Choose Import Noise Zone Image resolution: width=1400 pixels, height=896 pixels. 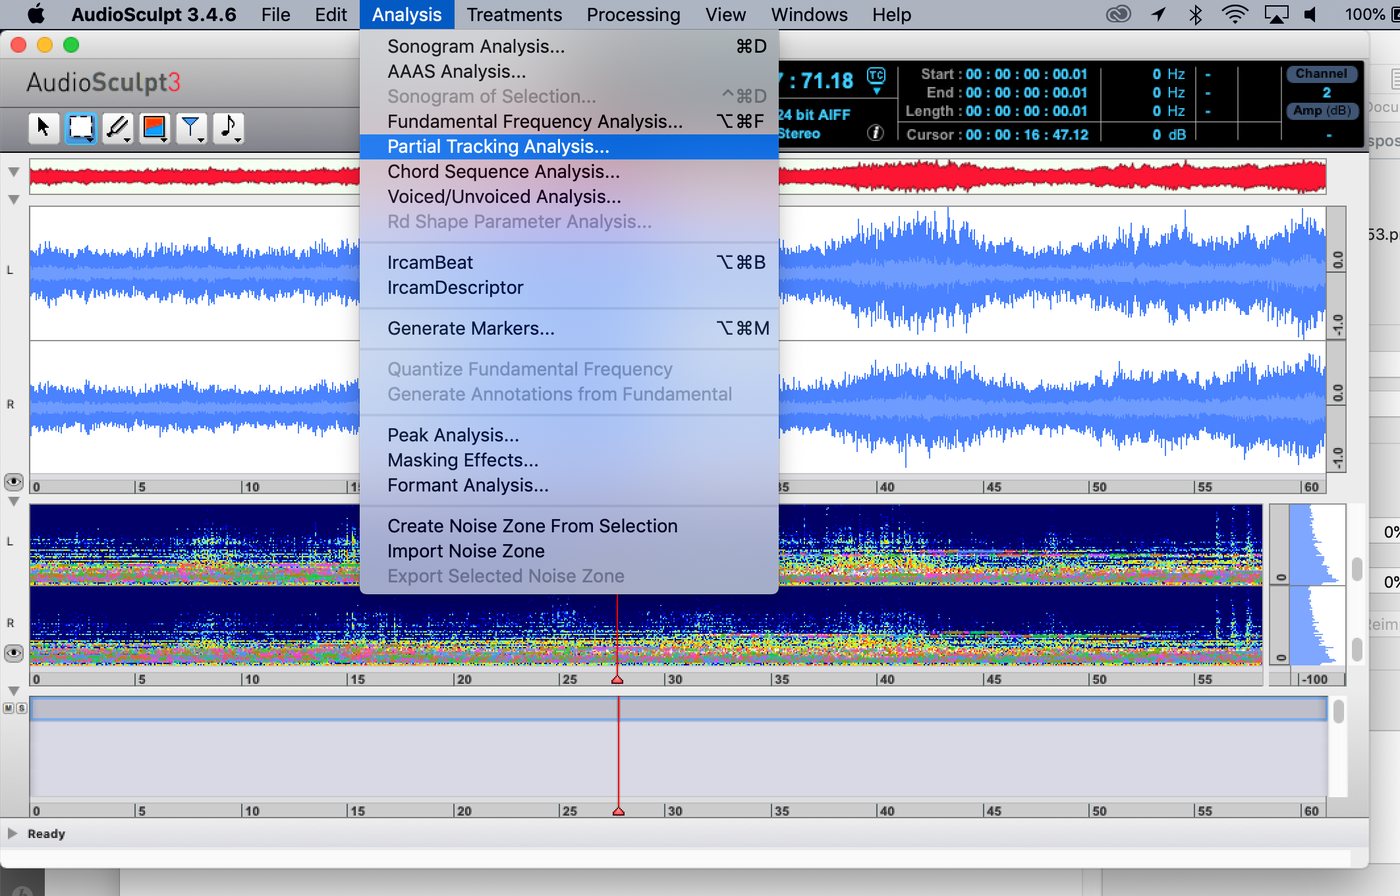569,551
